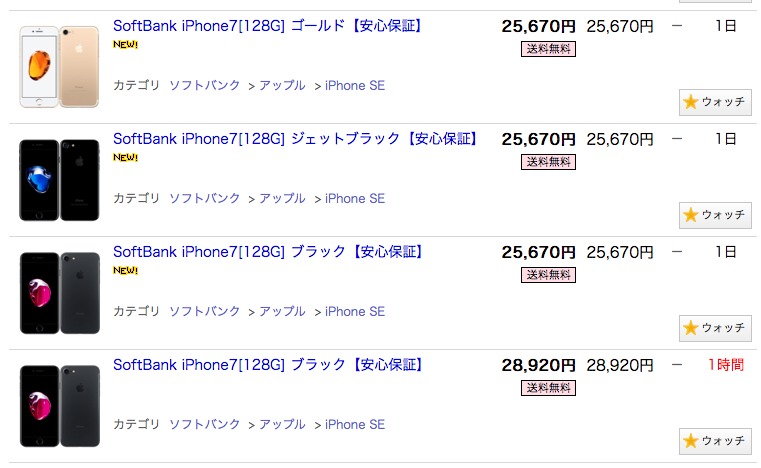Click アップル category in the 28,920円 listing
Image resolution: width=761 pixels, height=468 pixels.
[282, 425]
